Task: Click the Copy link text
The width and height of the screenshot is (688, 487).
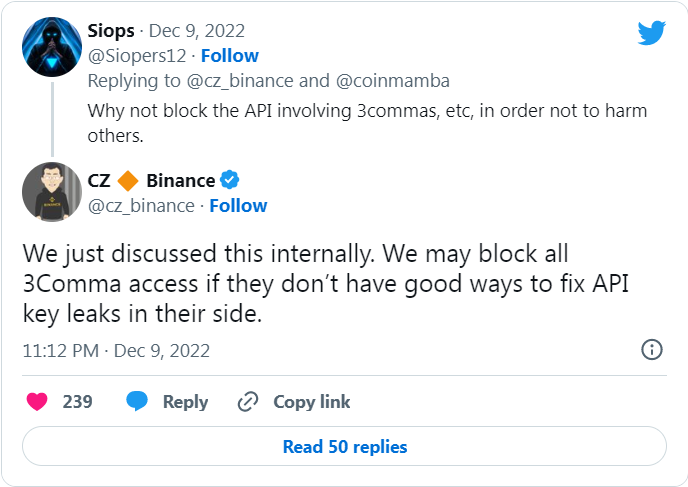Action: [312, 402]
